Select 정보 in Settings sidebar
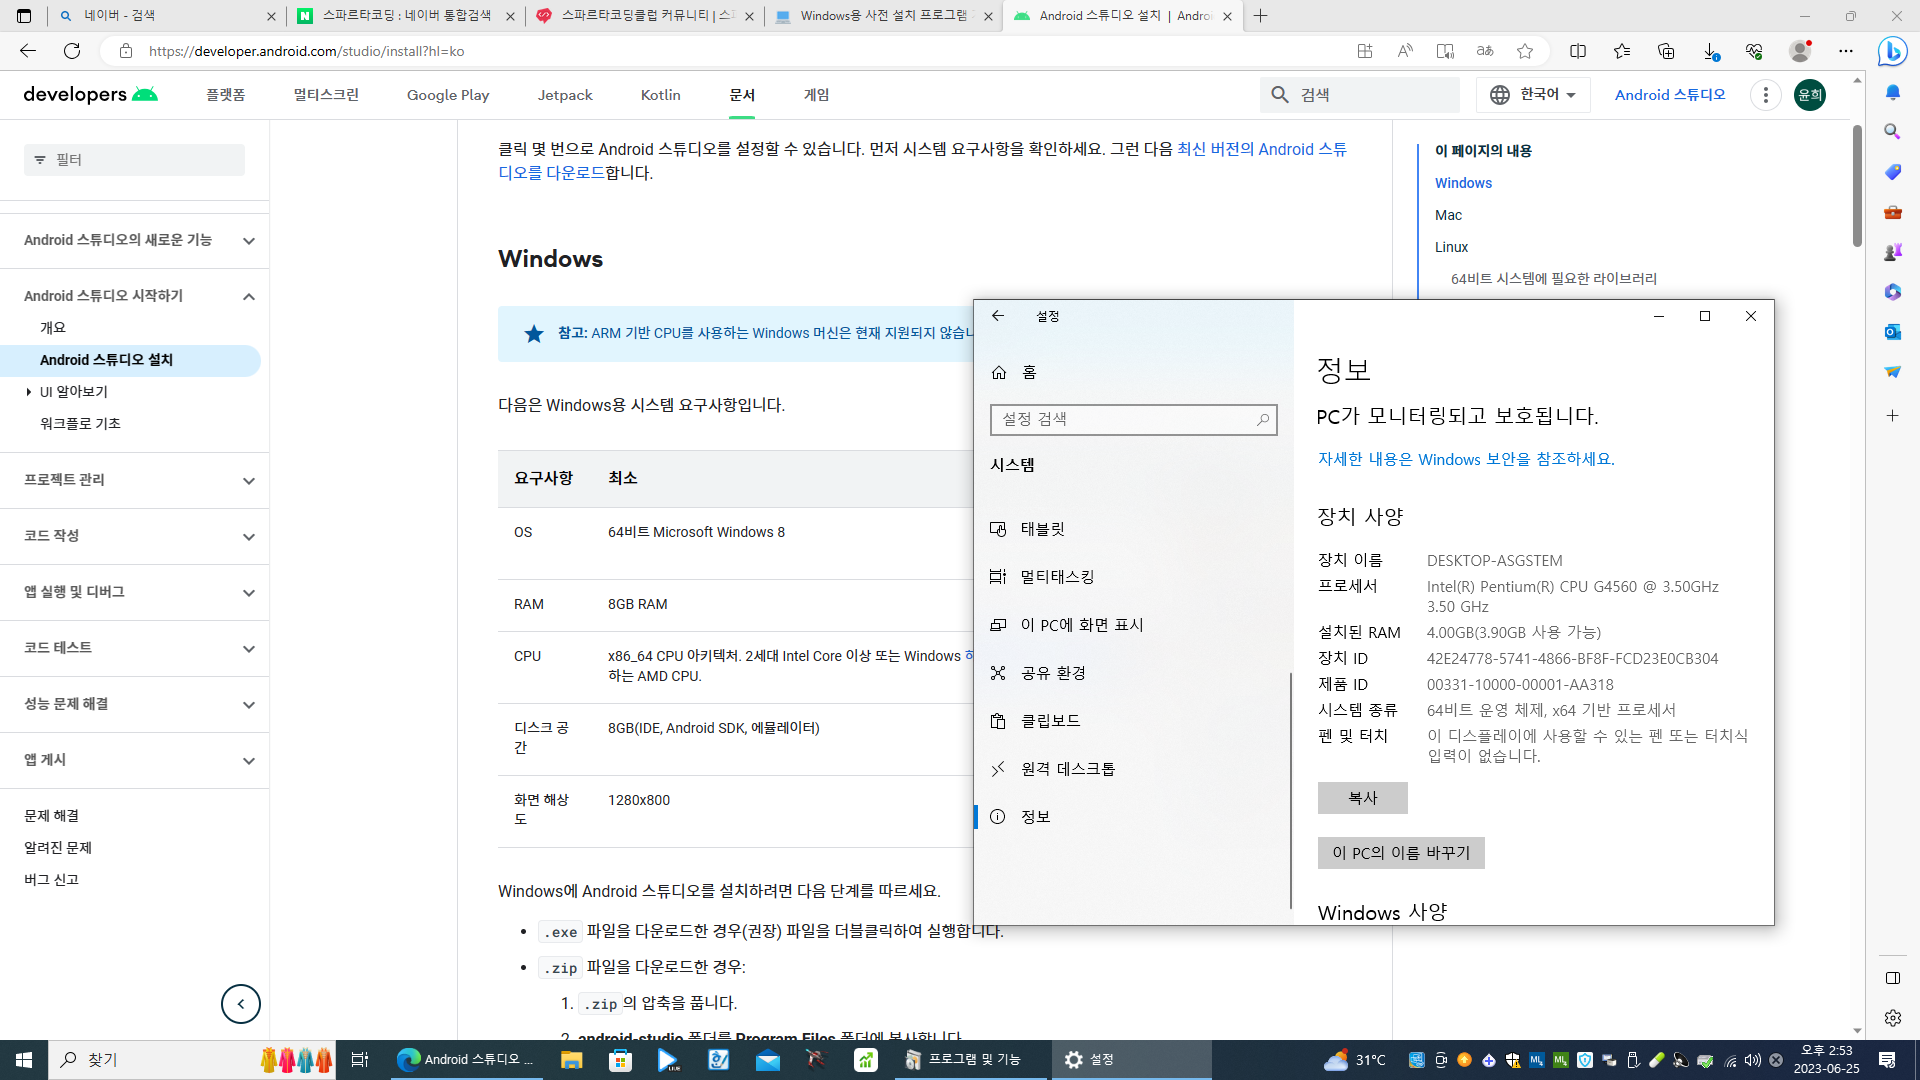1920x1080 pixels. (1132, 817)
